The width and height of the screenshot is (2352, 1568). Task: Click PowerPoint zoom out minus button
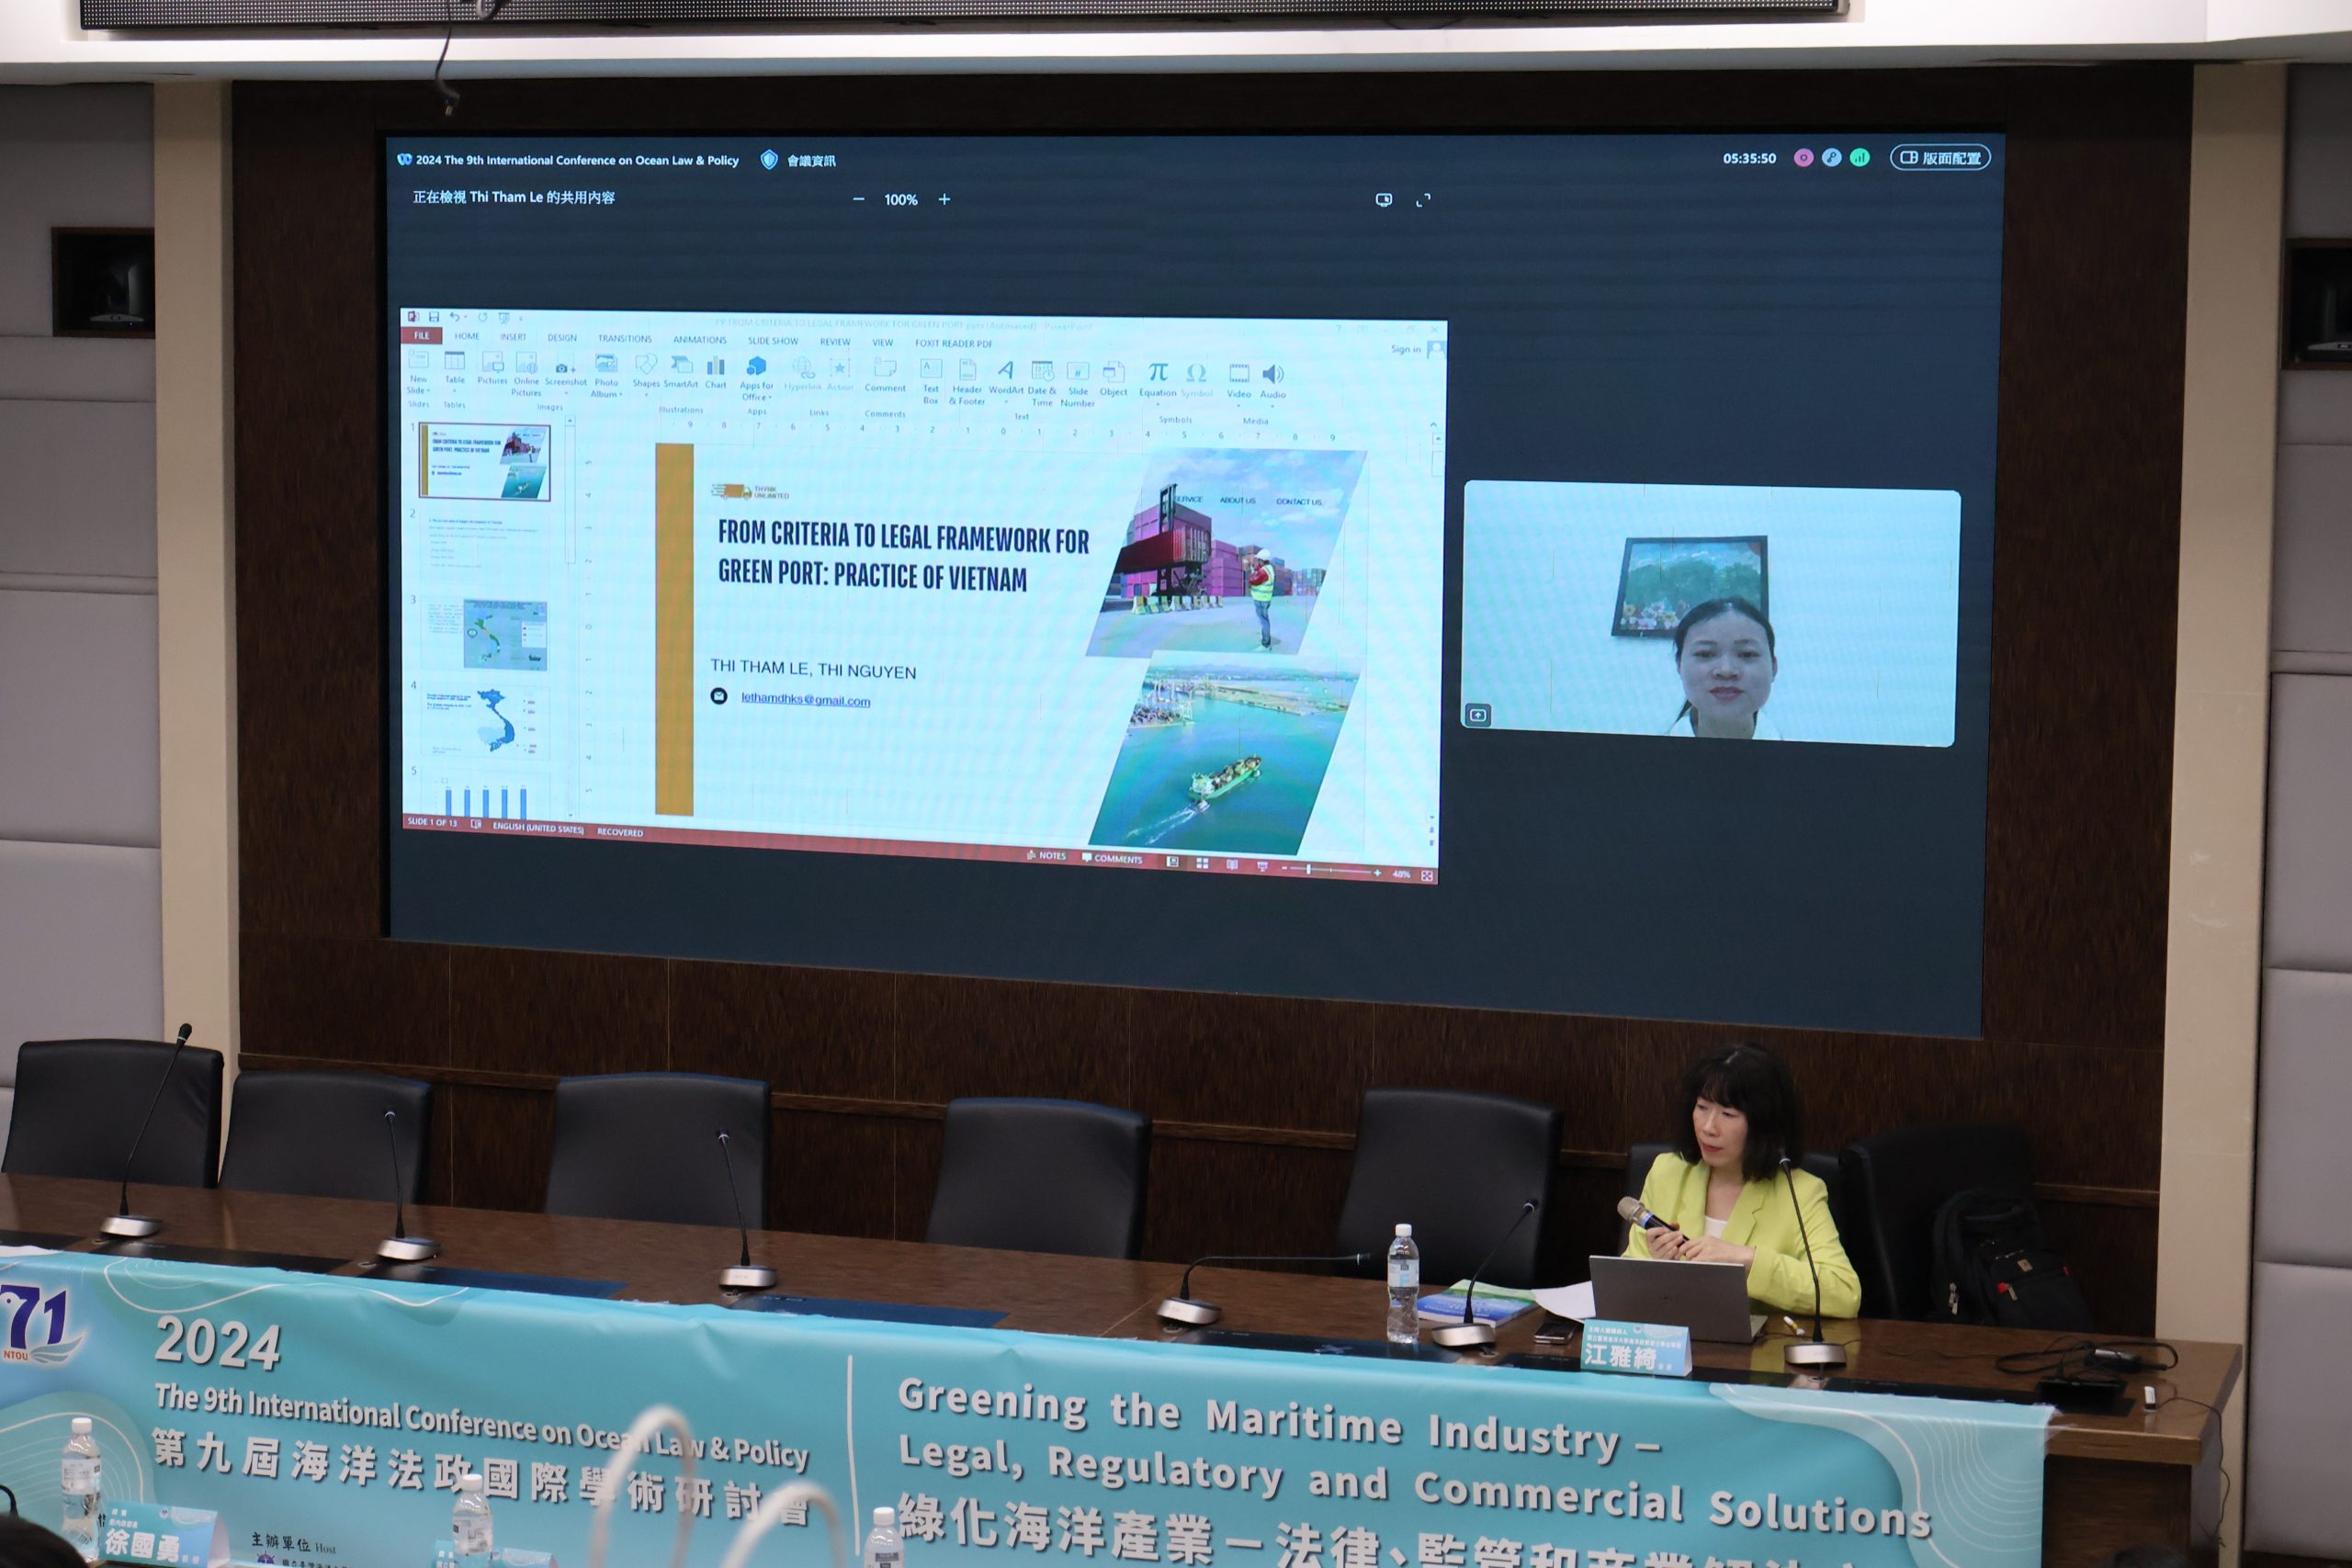[1284, 869]
